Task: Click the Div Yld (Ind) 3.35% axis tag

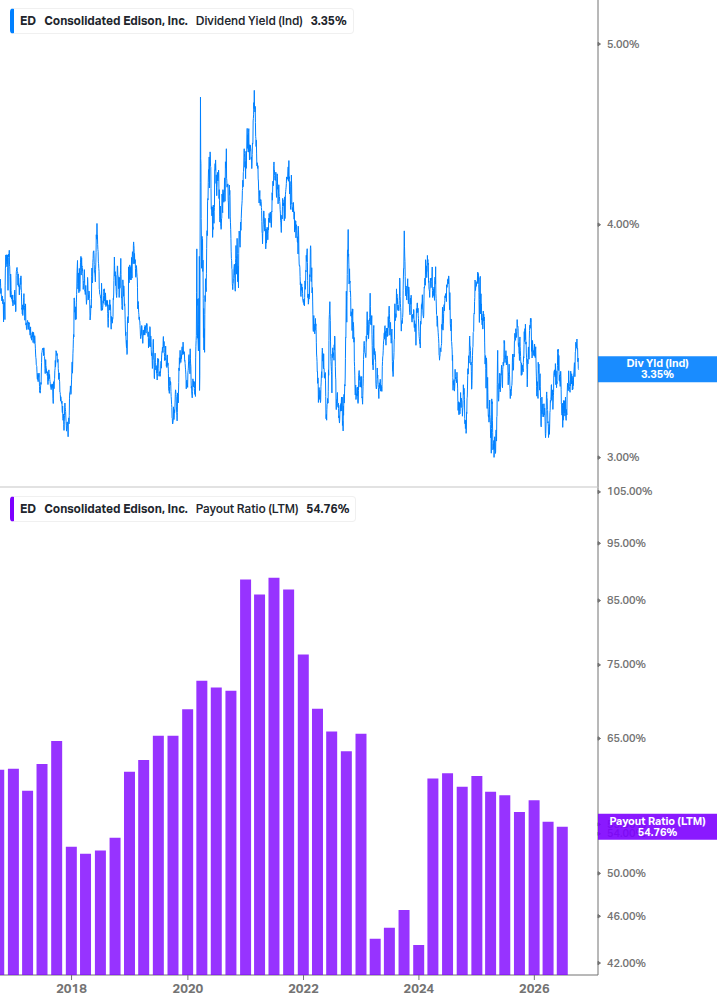Action: click(x=657, y=369)
